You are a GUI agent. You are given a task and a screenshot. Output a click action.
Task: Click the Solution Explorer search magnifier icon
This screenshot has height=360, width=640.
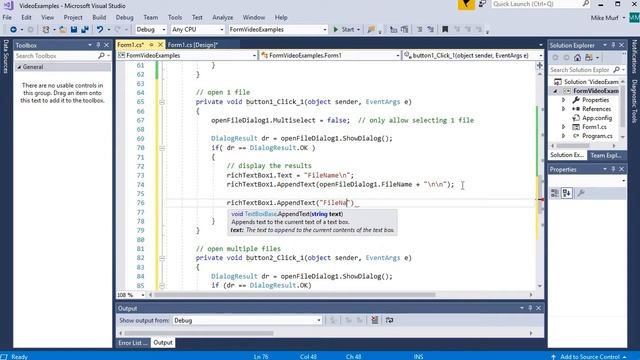616,70
